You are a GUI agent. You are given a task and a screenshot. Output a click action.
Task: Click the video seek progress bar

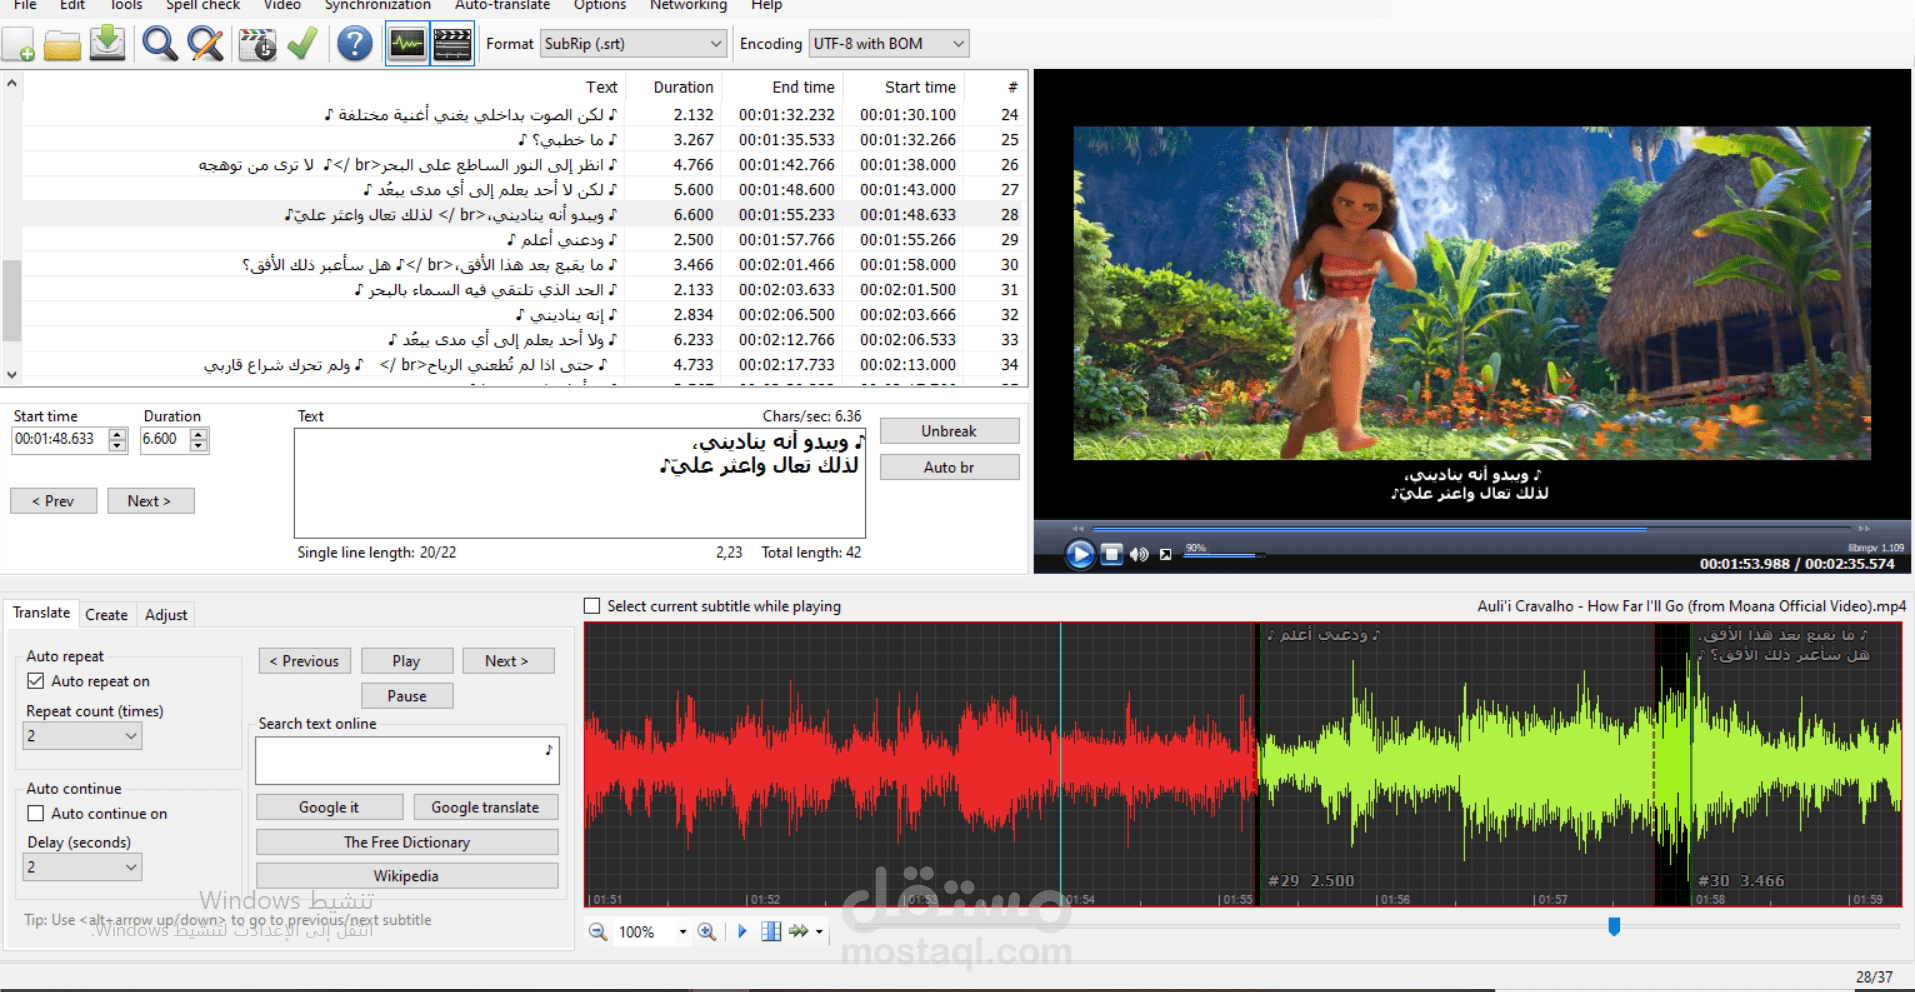click(x=1470, y=528)
